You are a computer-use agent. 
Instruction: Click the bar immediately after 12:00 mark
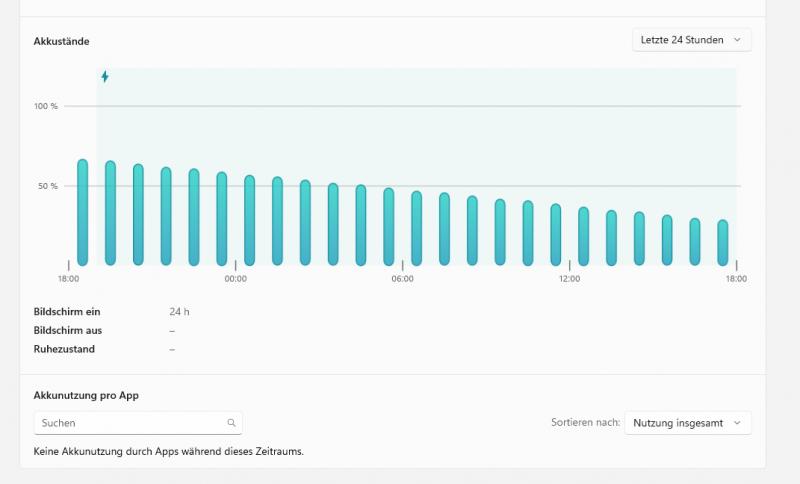[584, 237]
